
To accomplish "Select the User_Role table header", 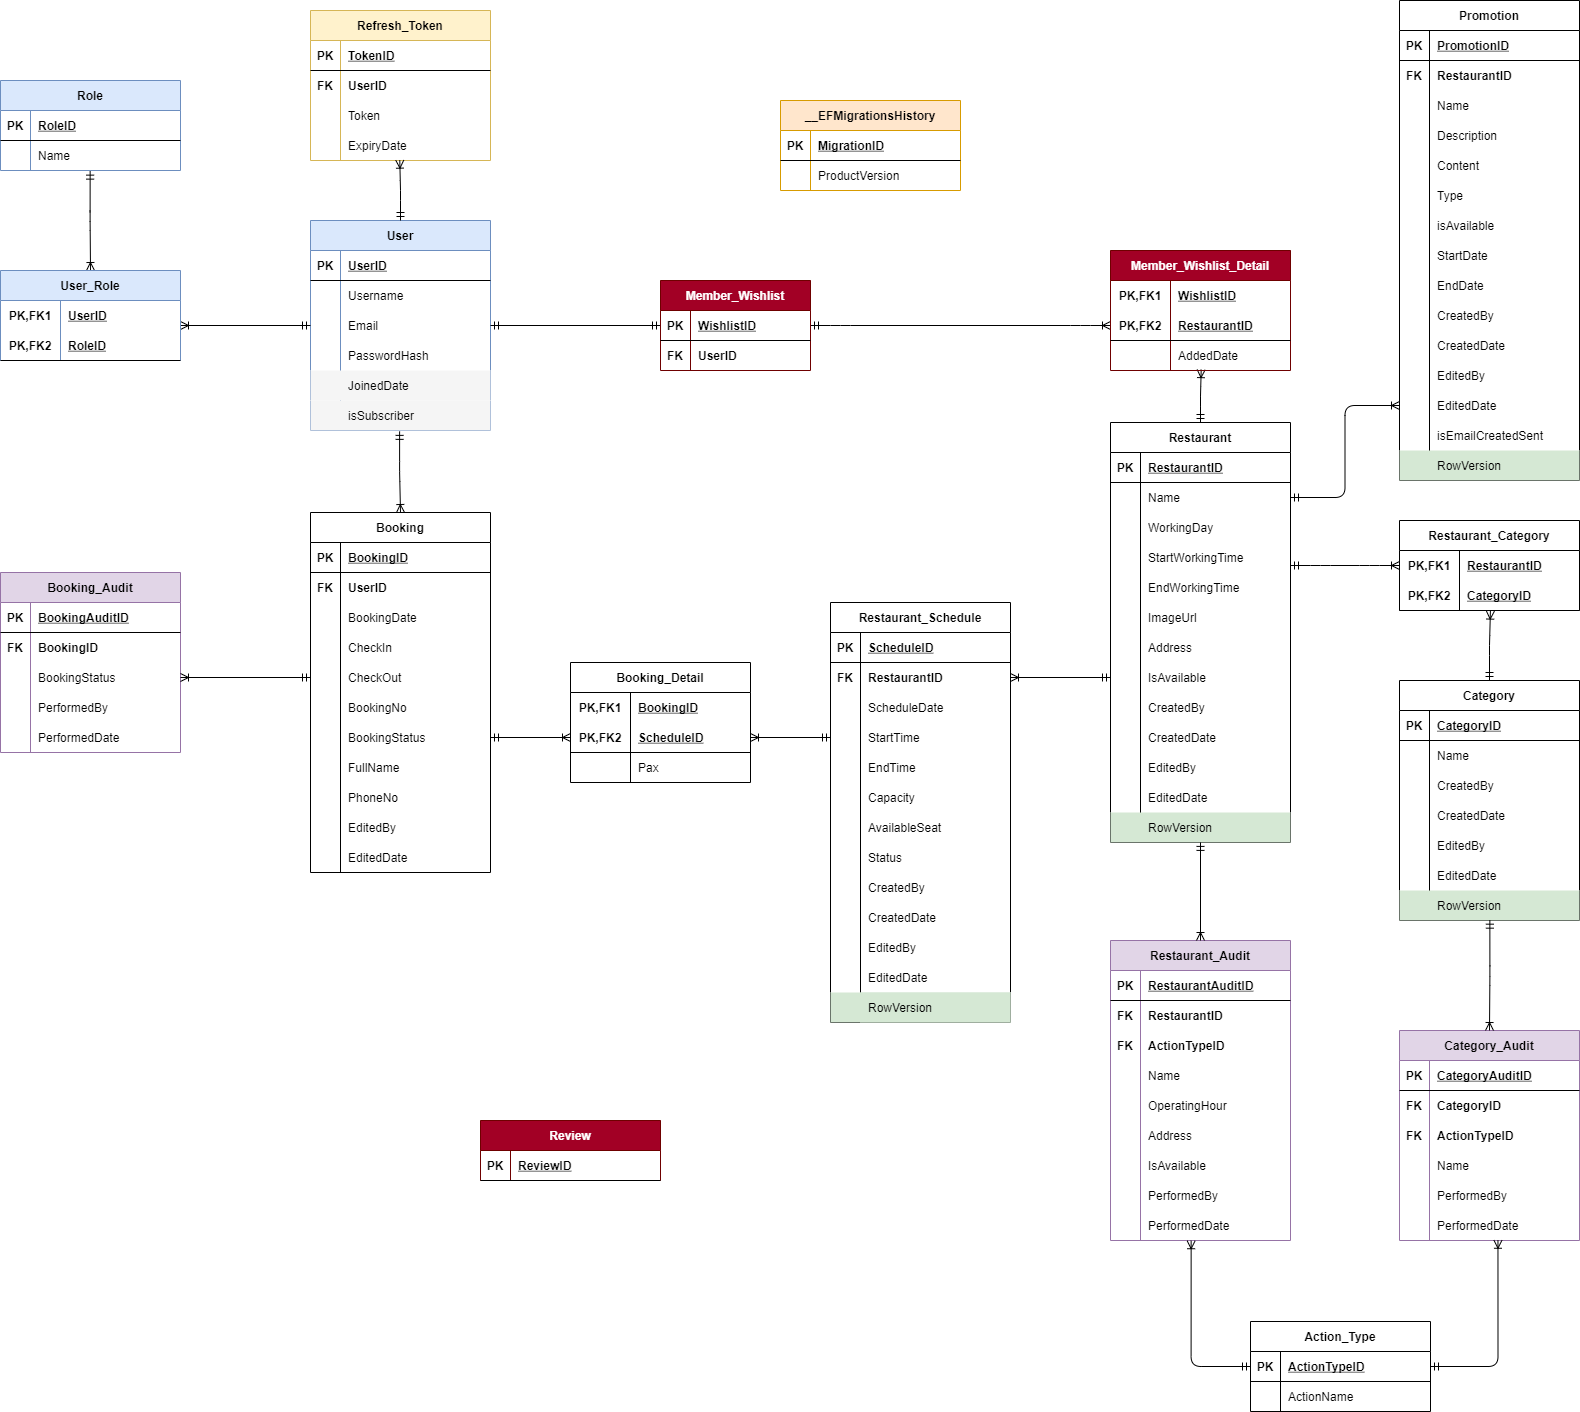I will pos(90,286).
